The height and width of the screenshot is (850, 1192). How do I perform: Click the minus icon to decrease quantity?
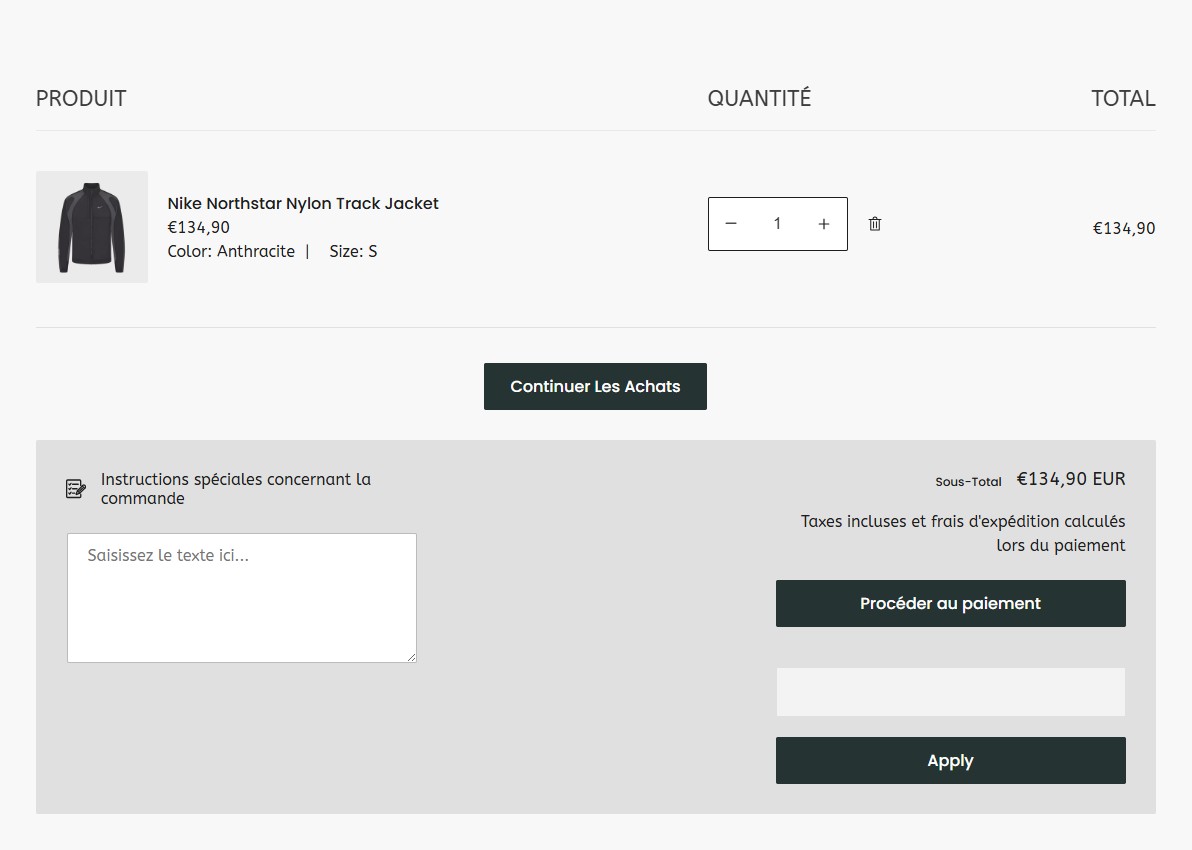[x=731, y=224]
